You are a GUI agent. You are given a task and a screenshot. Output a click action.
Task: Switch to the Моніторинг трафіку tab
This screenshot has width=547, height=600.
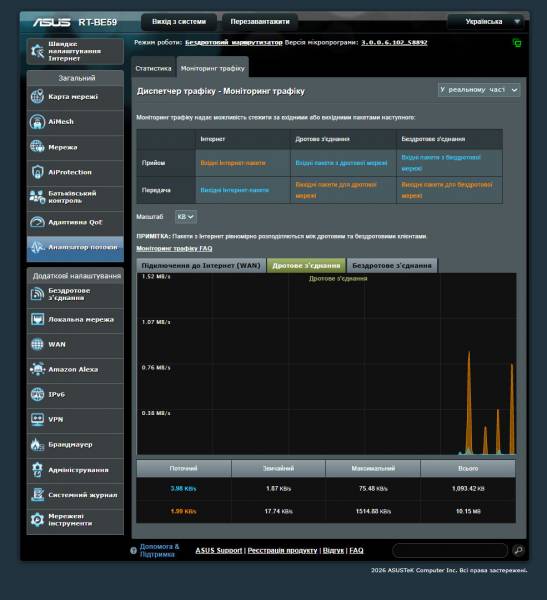click(x=212, y=68)
